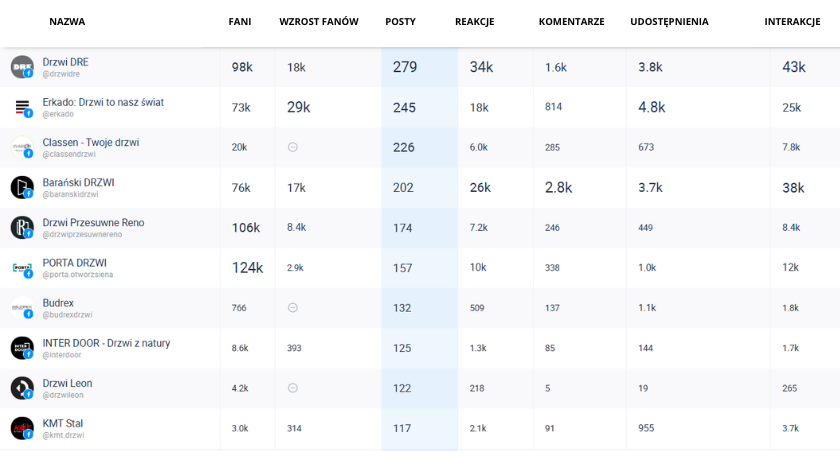840x472 pixels.
Task: Click the INTER DOOR profile logo
Action: (x=22, y=348)
